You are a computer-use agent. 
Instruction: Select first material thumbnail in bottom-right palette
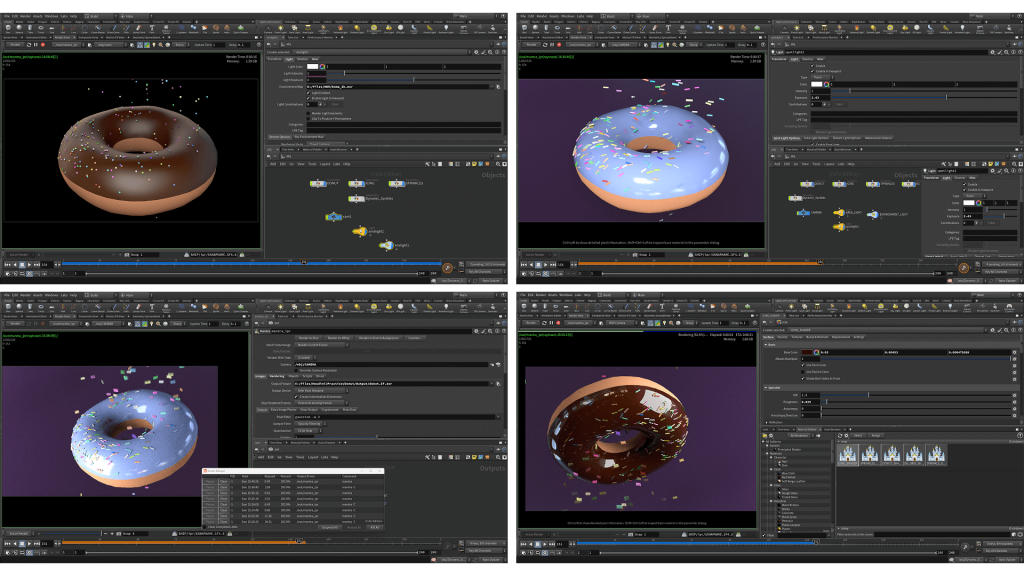(848, 455)
